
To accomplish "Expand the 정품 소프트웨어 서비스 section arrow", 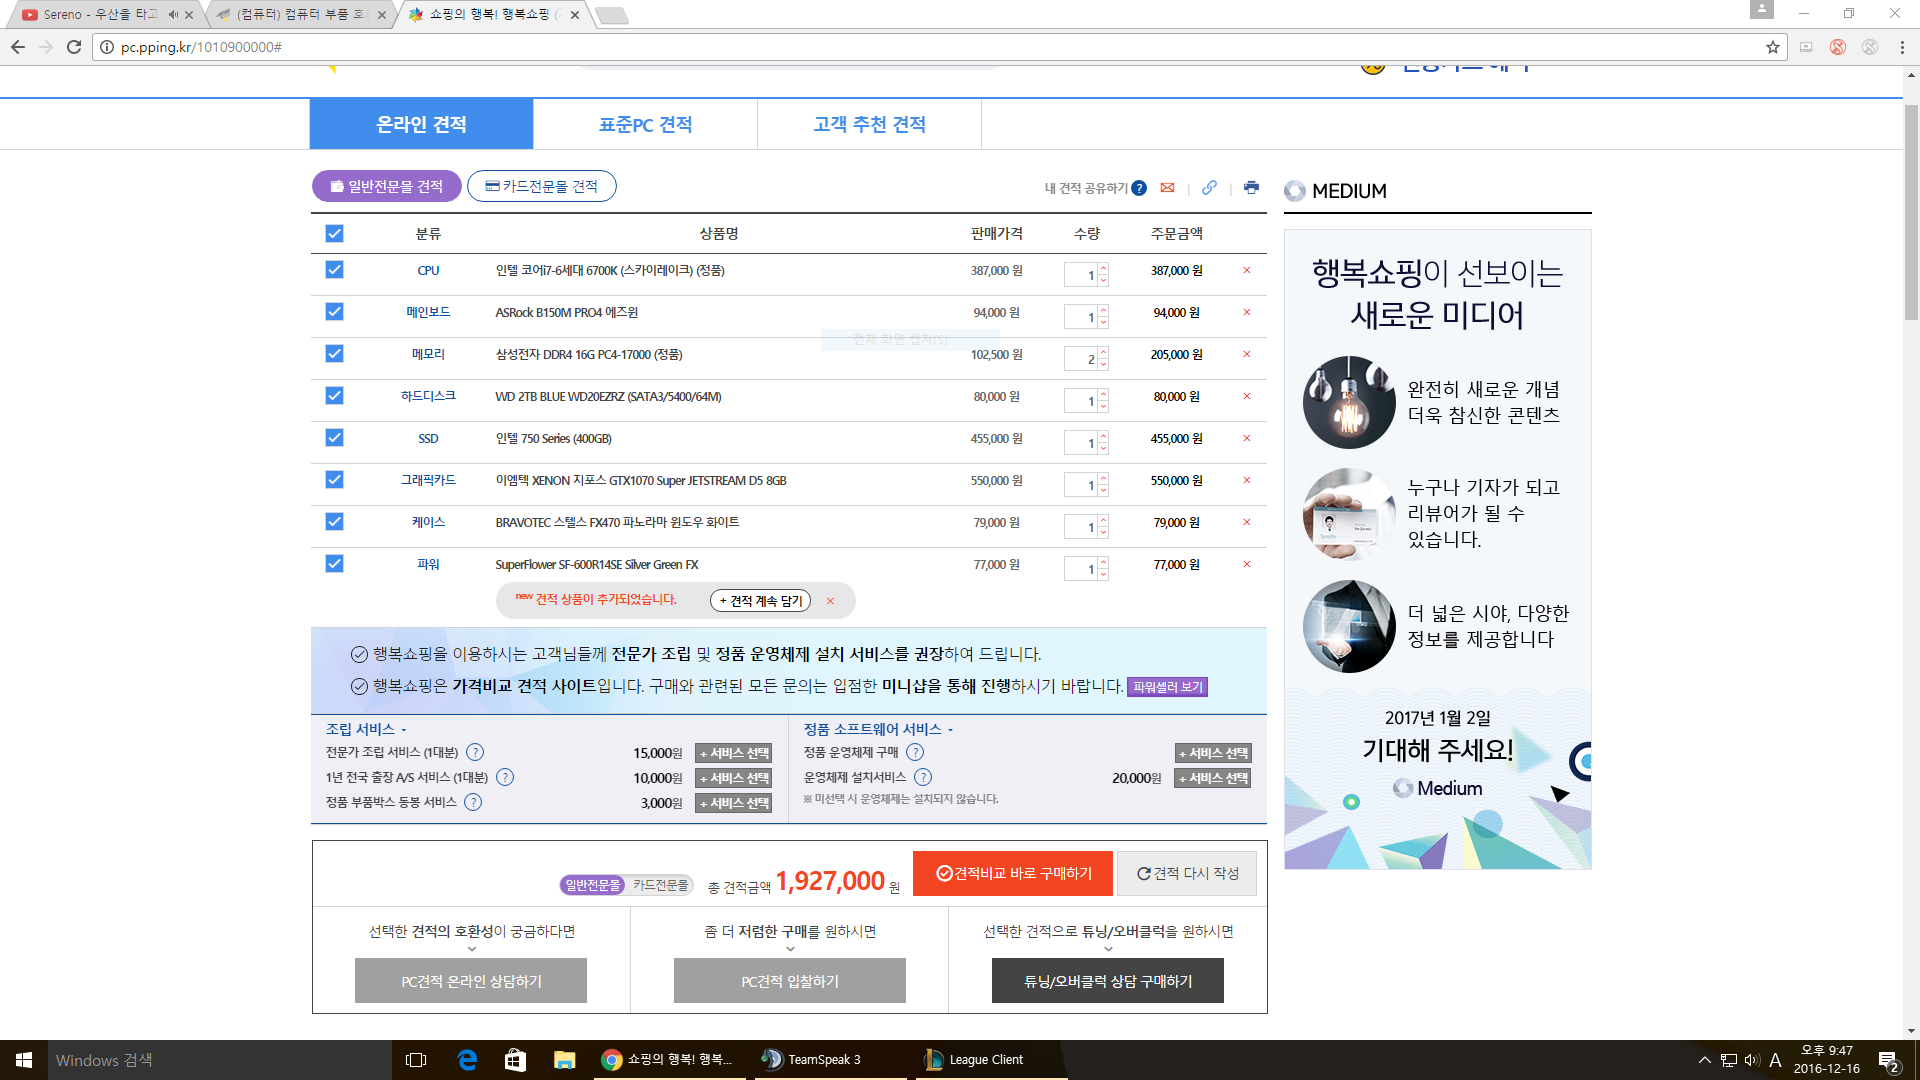I will pos(950,730).
